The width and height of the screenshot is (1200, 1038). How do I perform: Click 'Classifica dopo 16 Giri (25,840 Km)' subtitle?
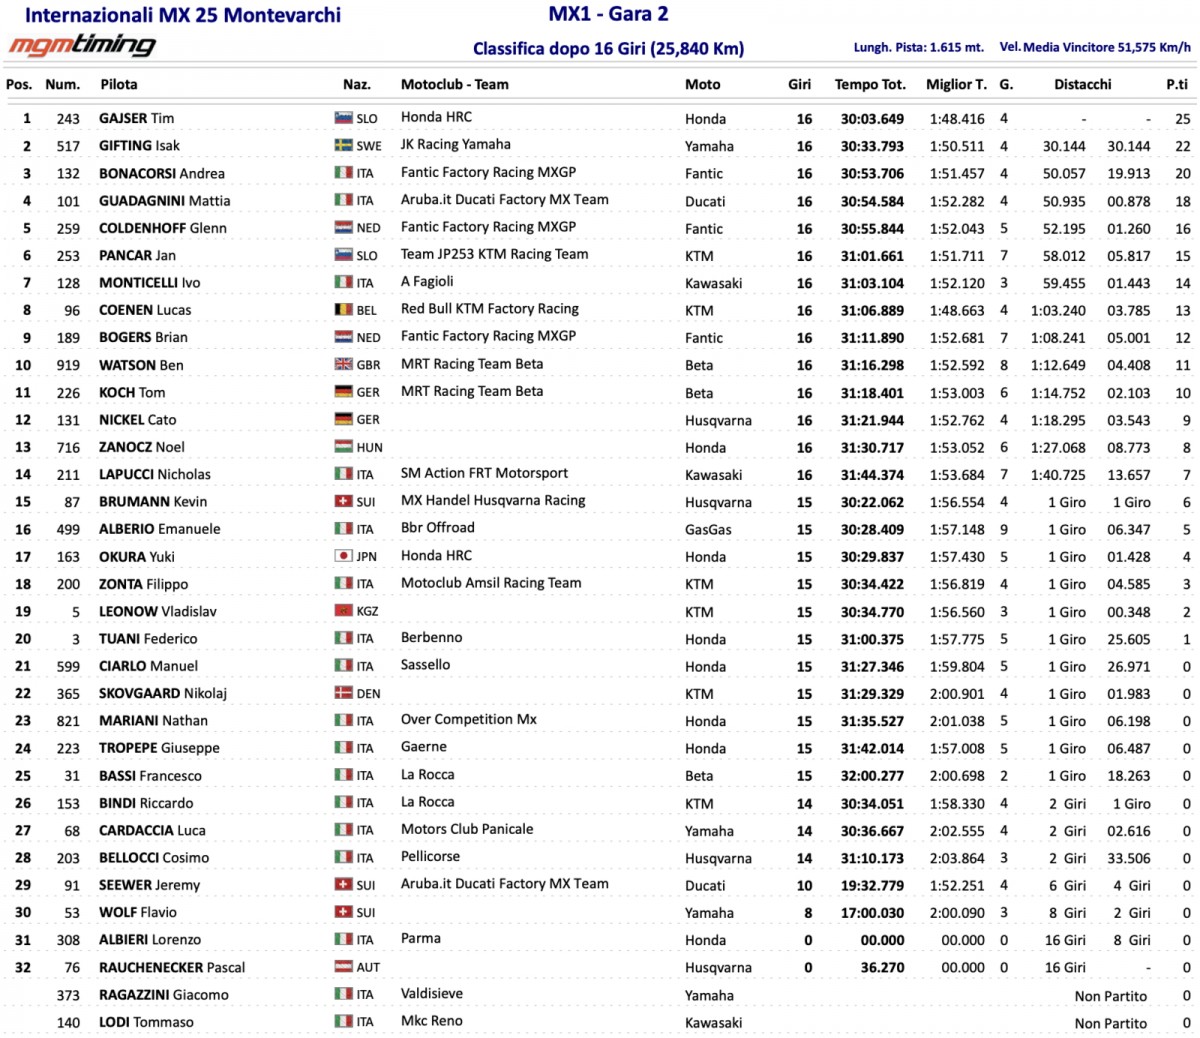coord(608,48)
